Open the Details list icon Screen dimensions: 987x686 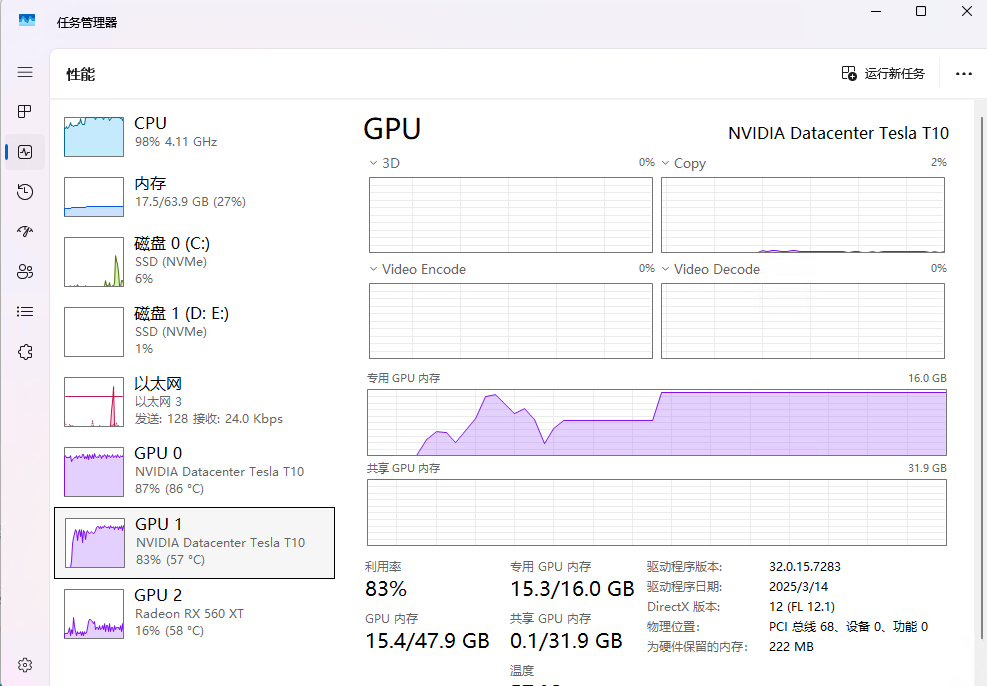pyautogui.click(x=25, y=311)
